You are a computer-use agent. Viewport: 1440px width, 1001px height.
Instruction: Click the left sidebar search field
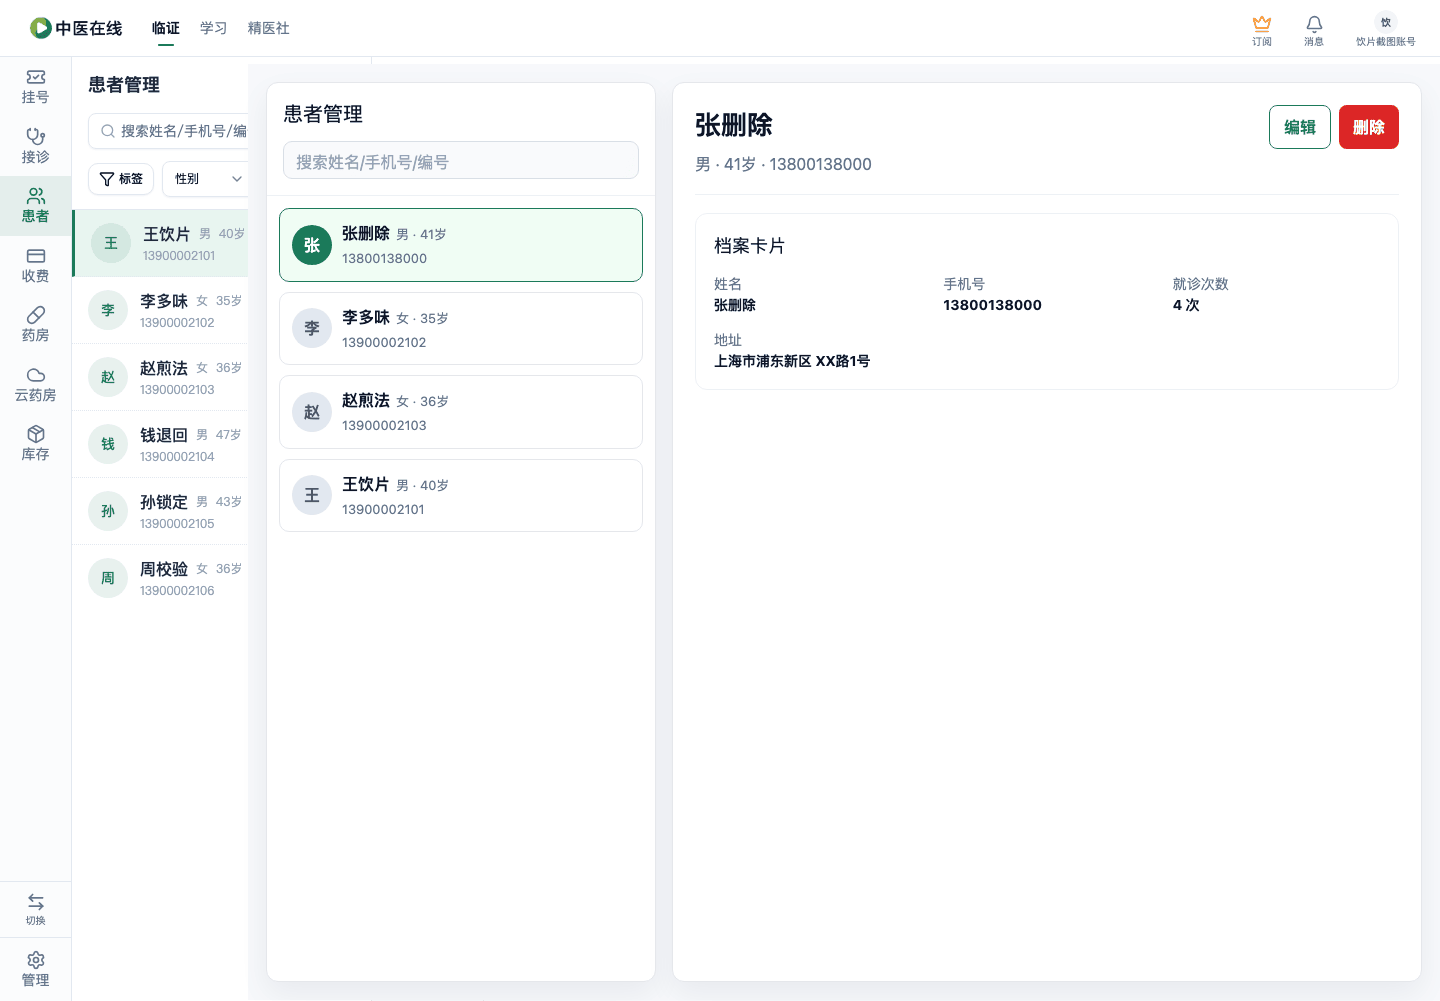pyautogui.click(x=168, y=131)
